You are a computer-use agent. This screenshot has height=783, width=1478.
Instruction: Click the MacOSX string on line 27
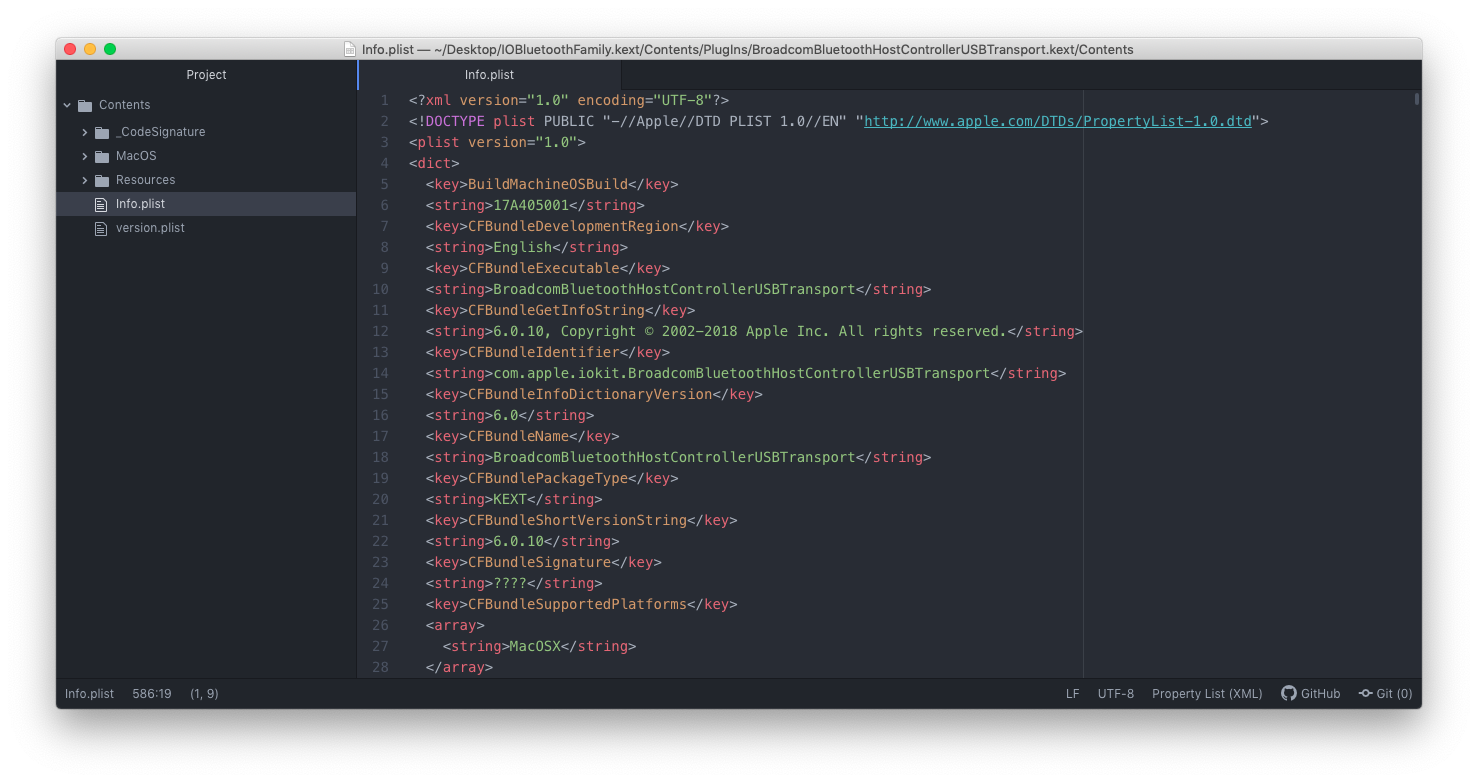[535, 646]
